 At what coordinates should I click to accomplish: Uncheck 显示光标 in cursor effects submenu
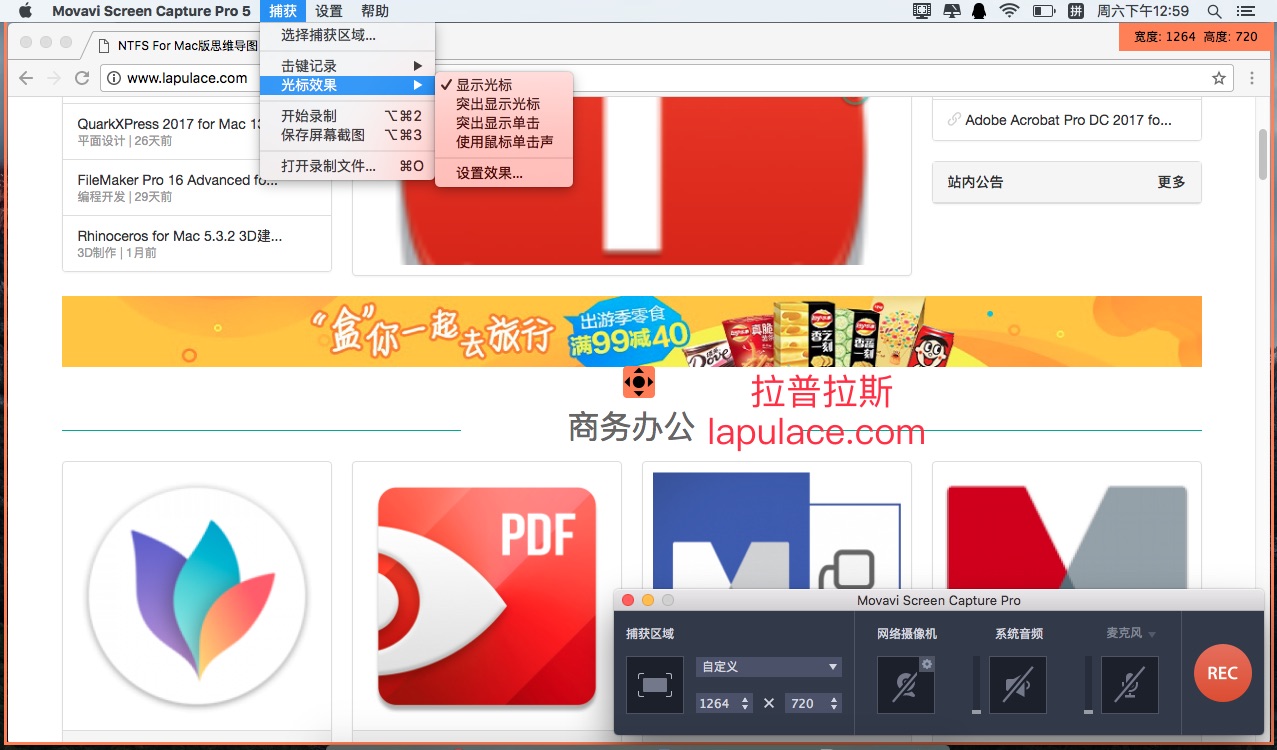[484, 85]
